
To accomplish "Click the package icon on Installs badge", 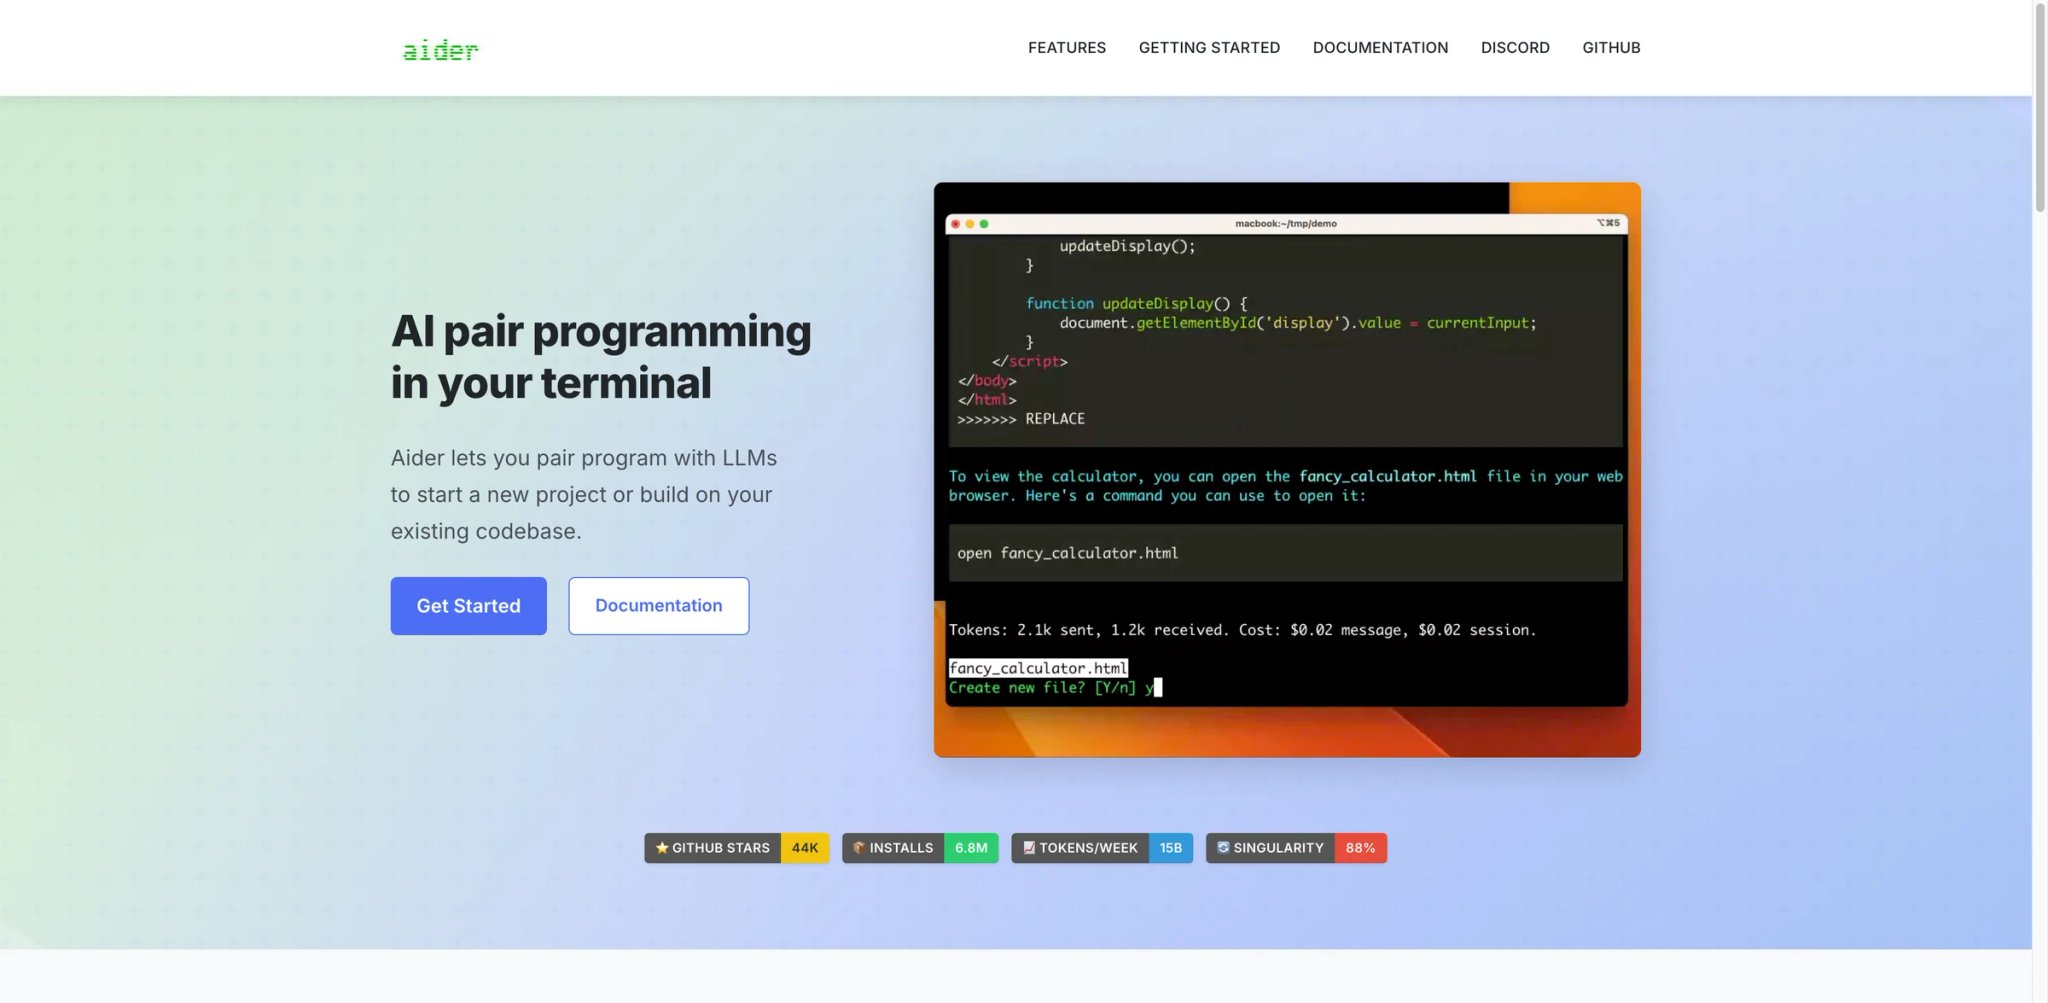I will click(859, 848).
